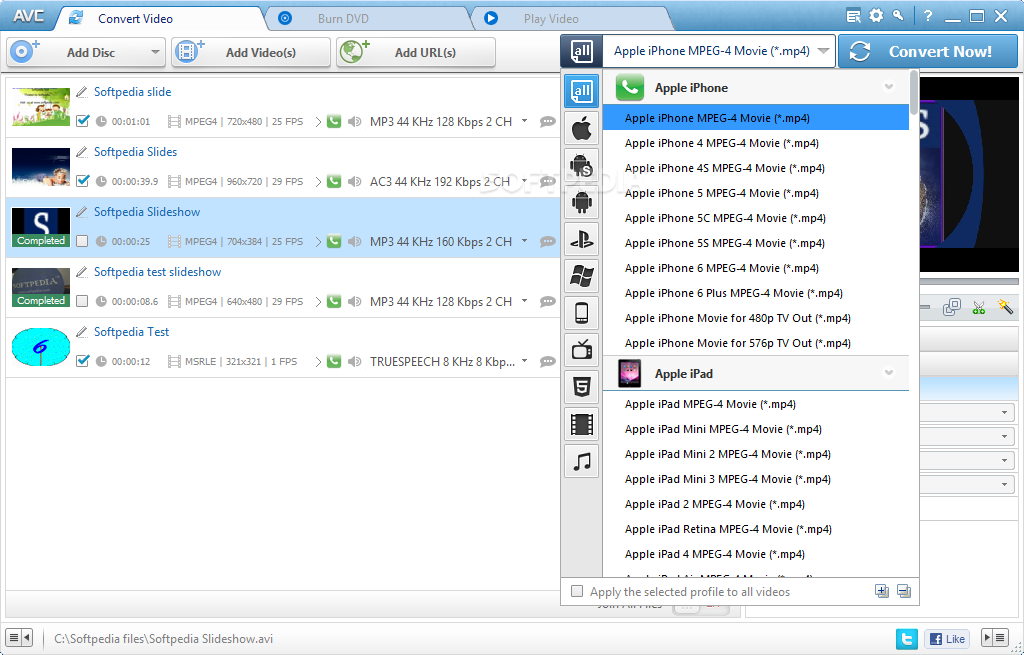Open the settings gear in title bar
The image size is (1024, 655).
876,16
